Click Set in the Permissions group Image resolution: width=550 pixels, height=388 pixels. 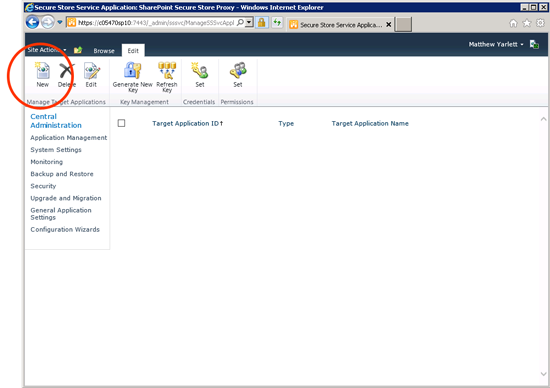tap(238, 75)
